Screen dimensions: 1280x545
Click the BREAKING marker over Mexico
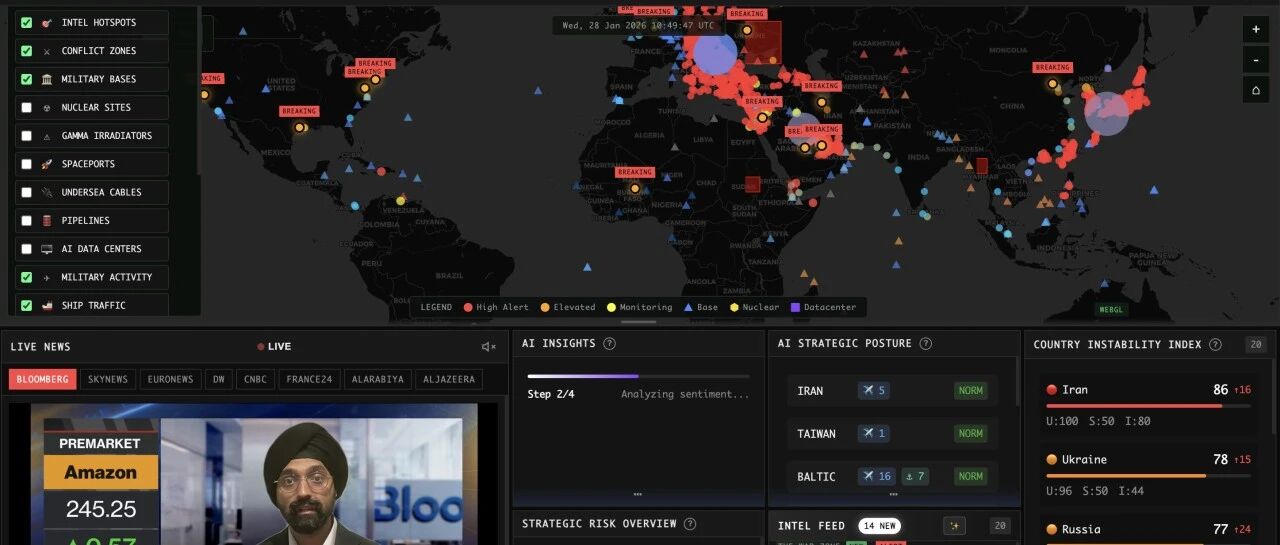tap(299, 112)
